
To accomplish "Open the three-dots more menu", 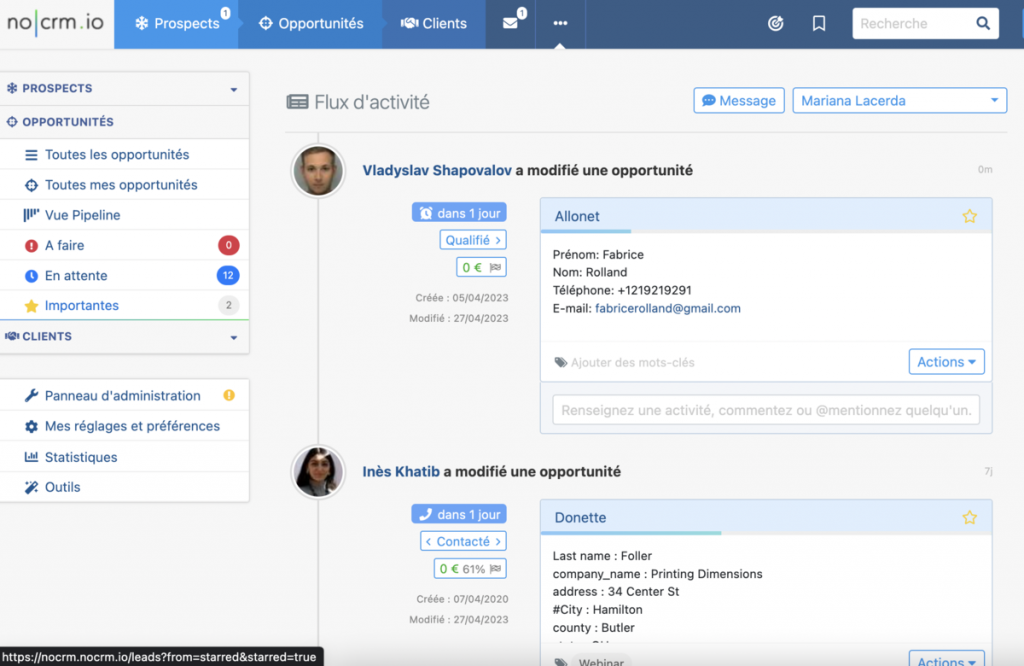I will [560, 24].
